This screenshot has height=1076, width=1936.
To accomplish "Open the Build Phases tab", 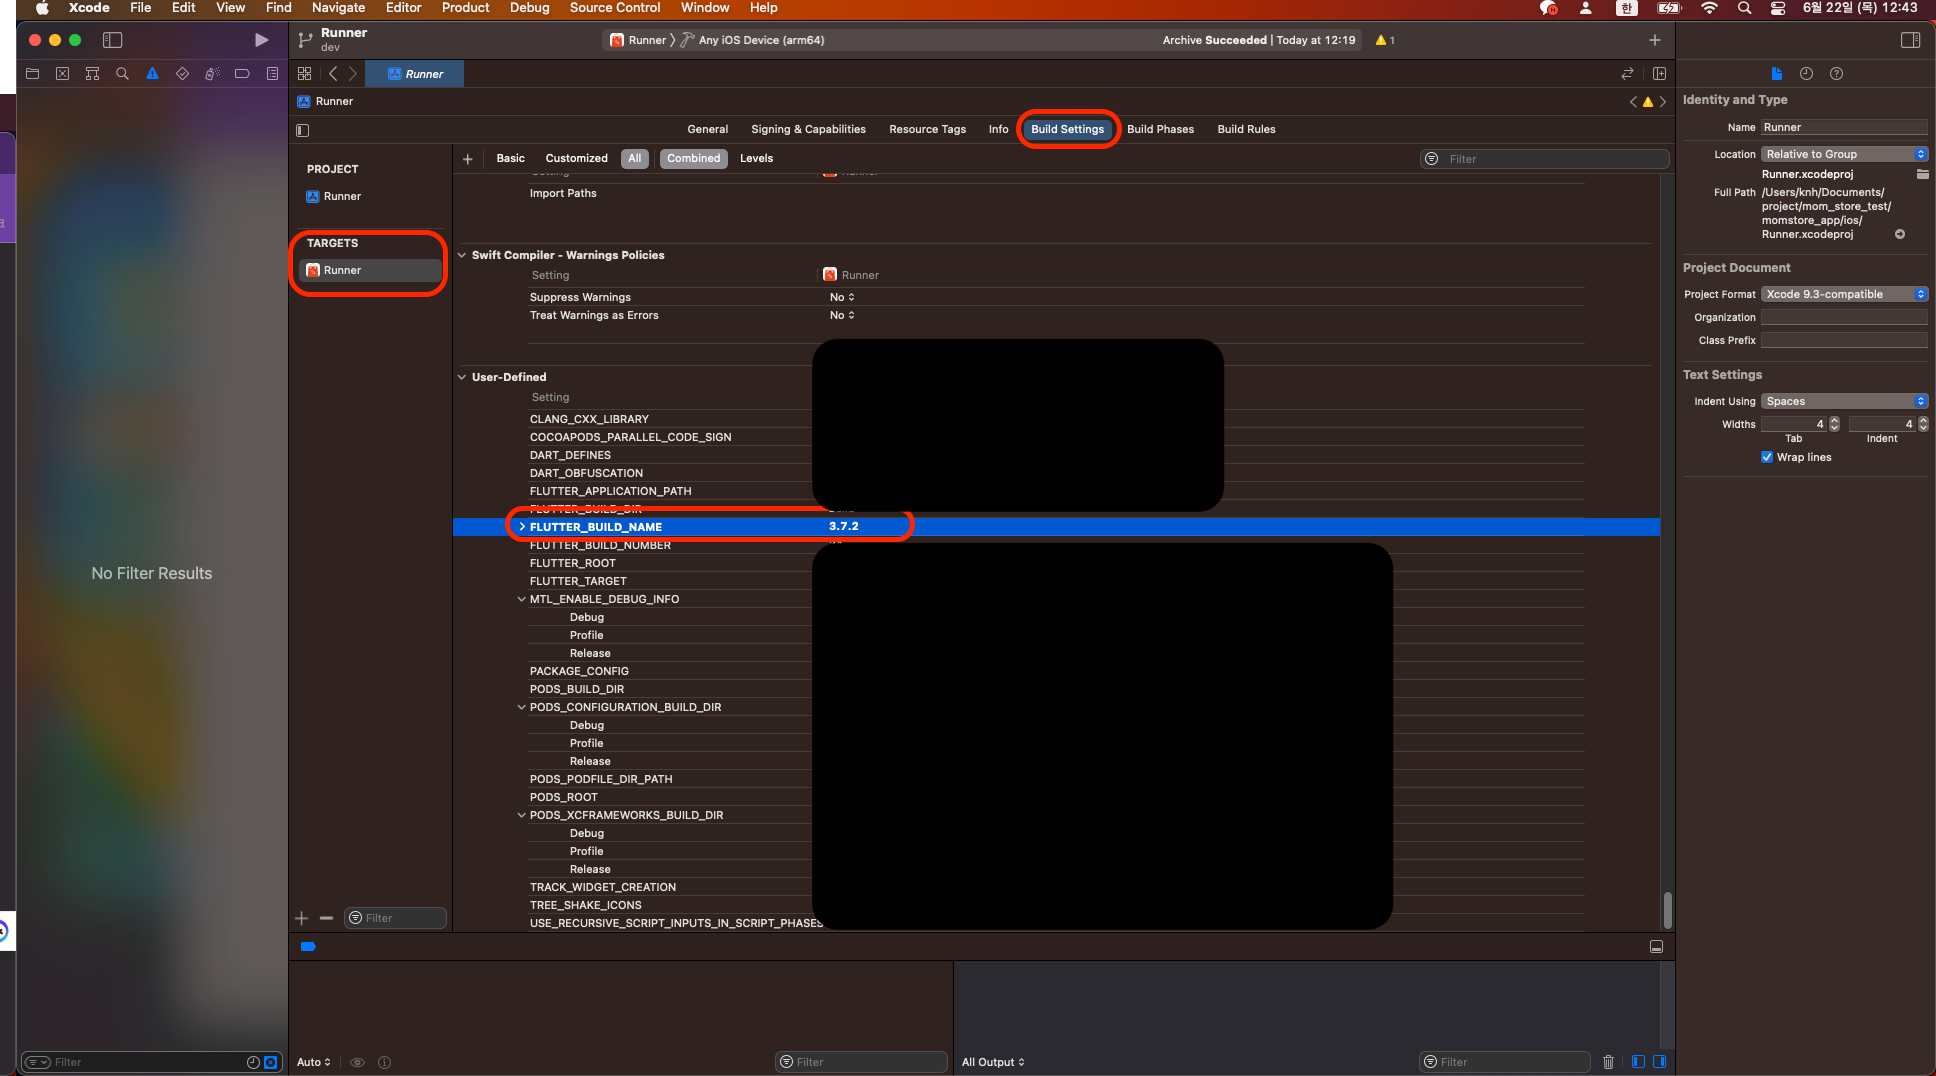I will (1160, 129).
